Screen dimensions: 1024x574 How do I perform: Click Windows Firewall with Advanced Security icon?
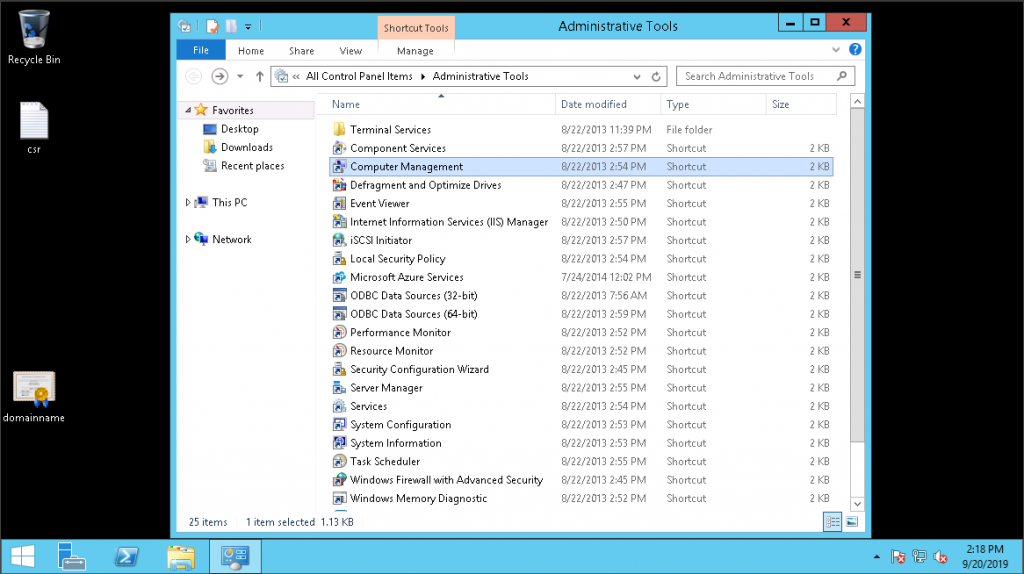tap(339, 480)
